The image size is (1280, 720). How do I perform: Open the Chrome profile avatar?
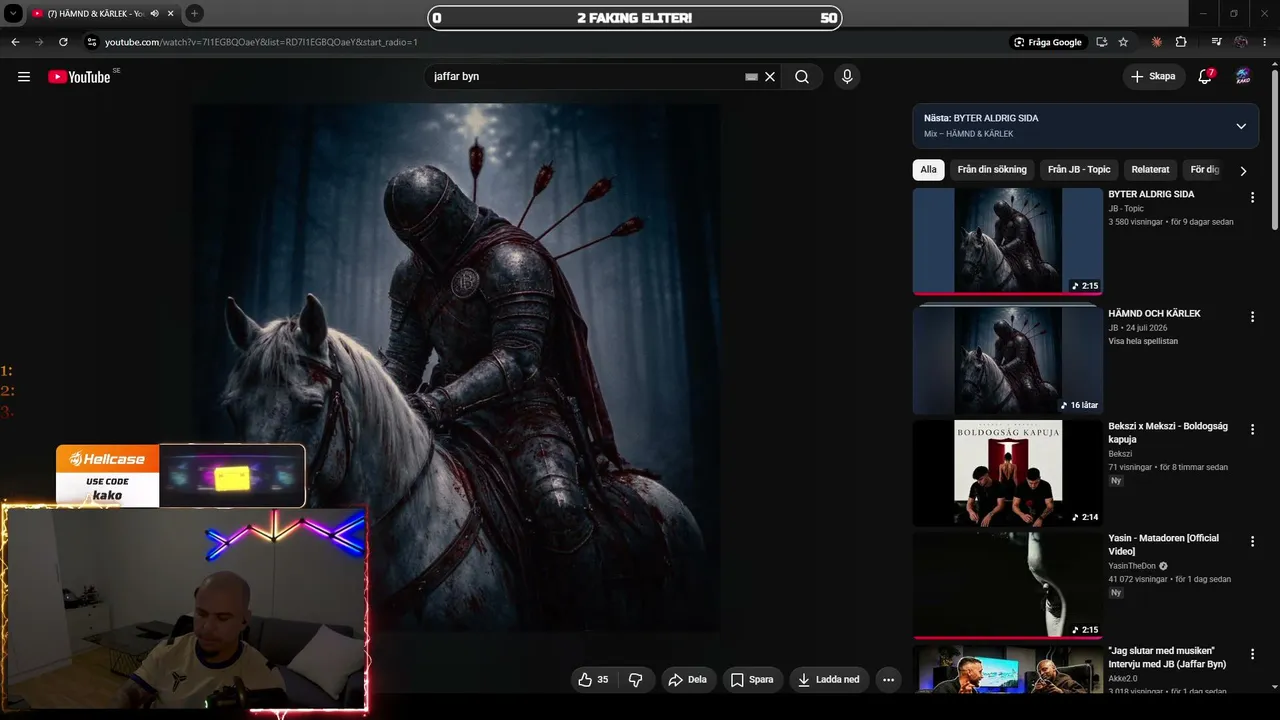click(x=1241, y=42)
